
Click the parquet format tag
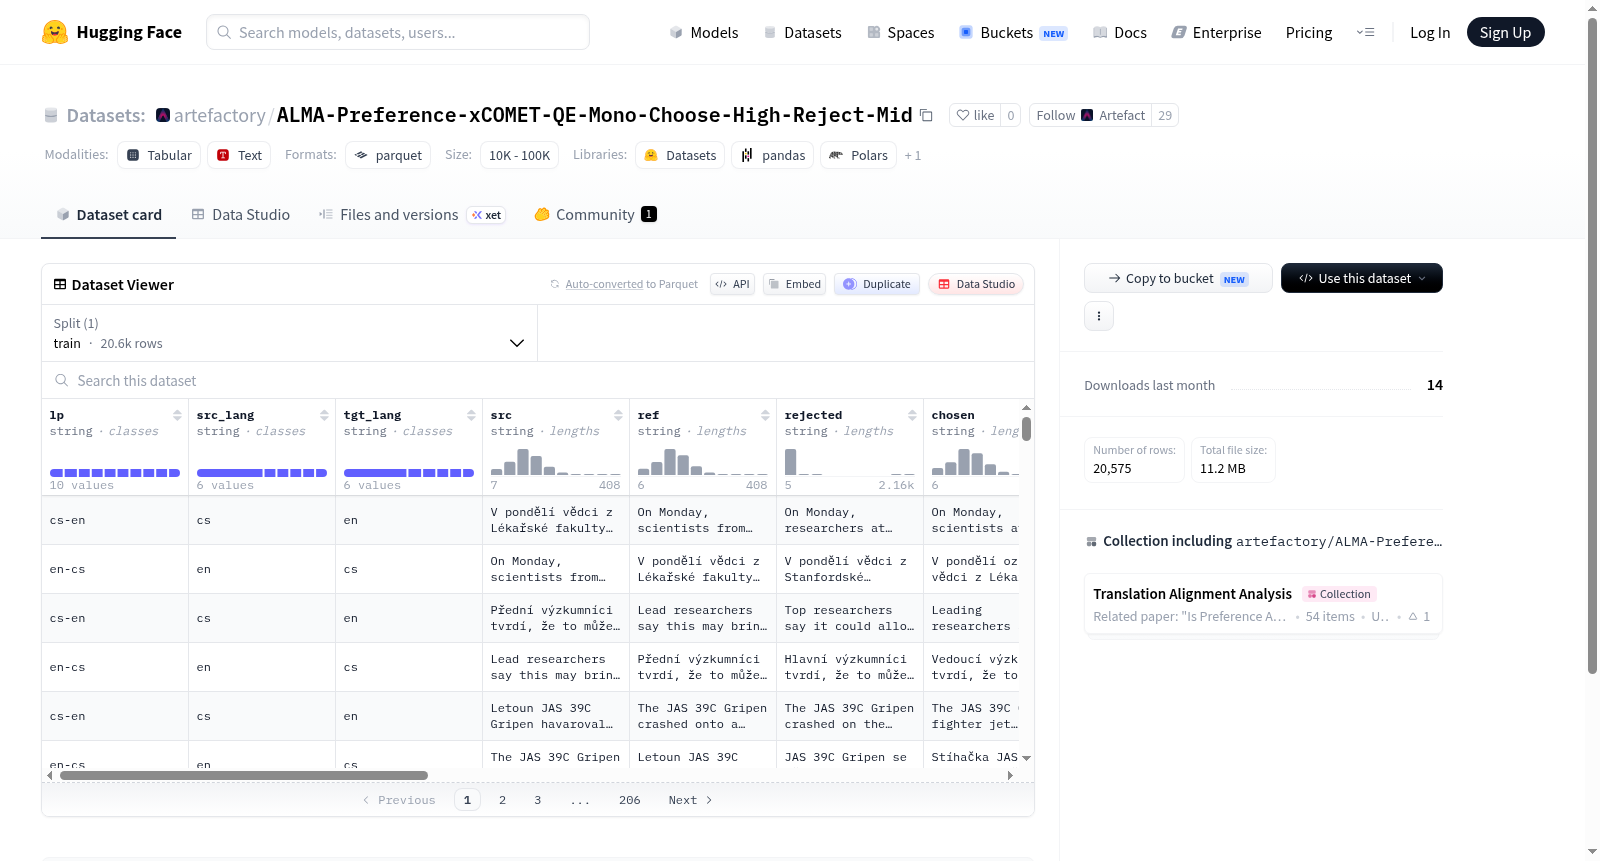(x=388, y=155)
